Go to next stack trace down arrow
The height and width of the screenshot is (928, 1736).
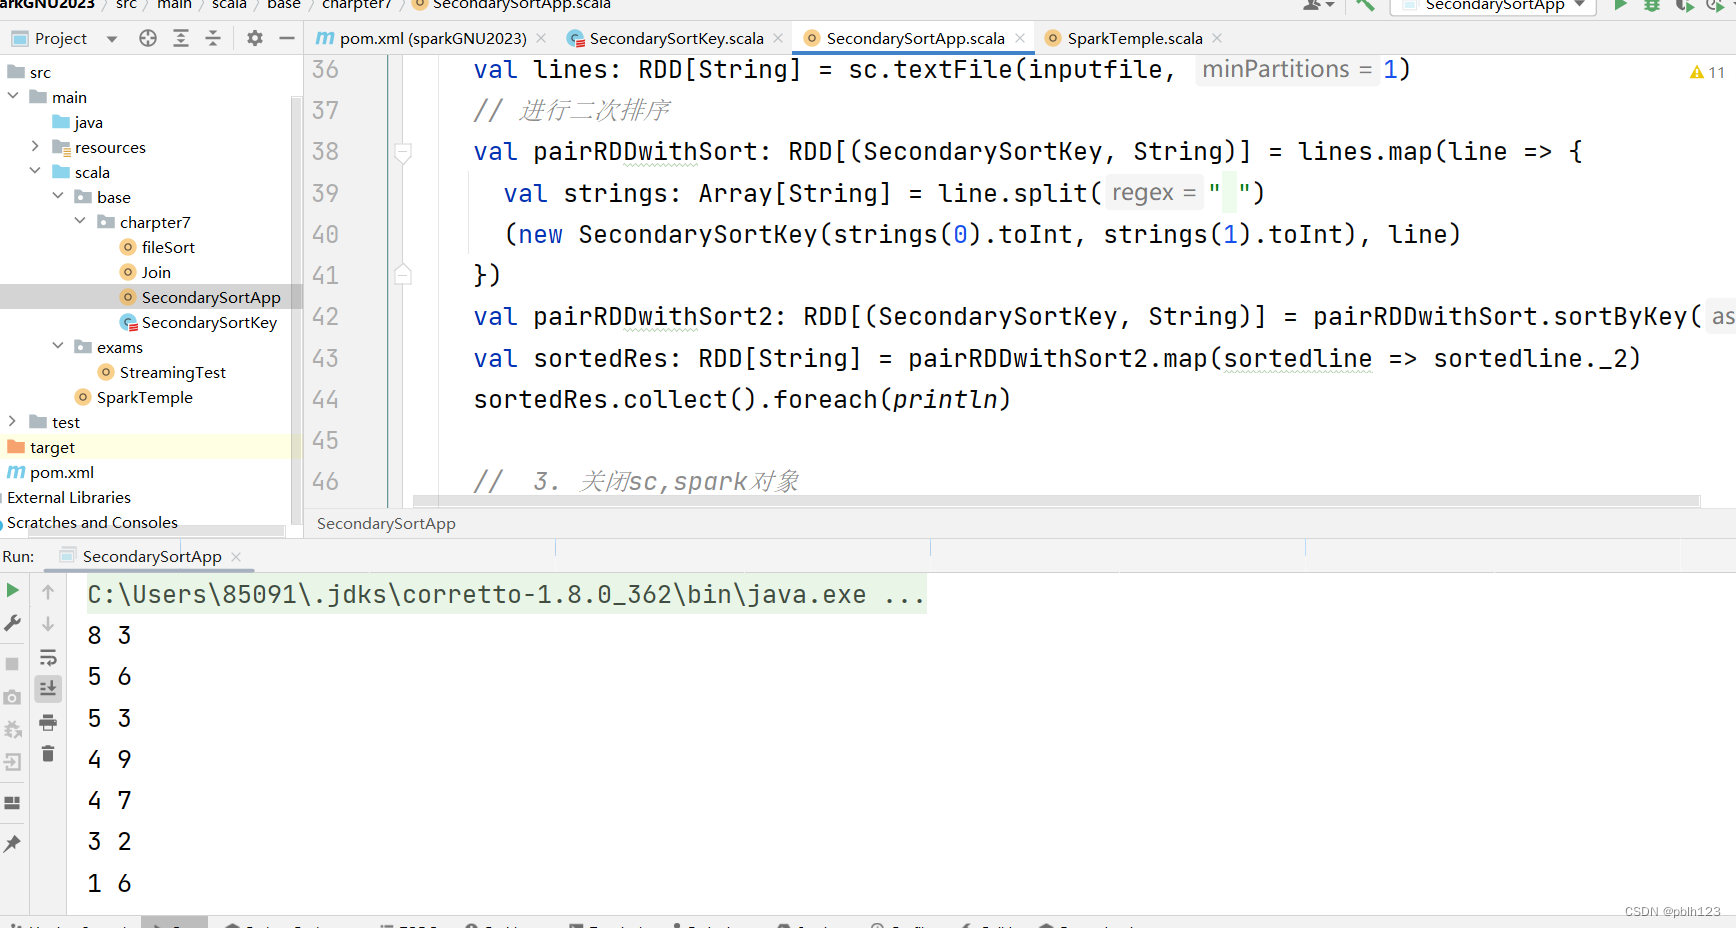click(x=48, y=624)
